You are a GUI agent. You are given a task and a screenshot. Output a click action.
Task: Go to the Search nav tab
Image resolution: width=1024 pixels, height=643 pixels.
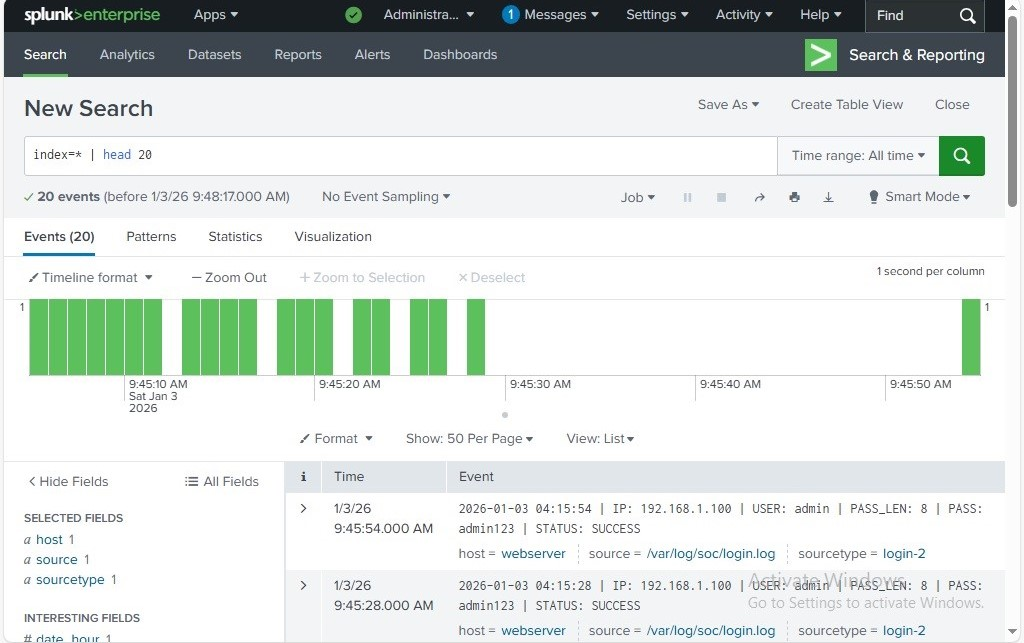[45, 55]
